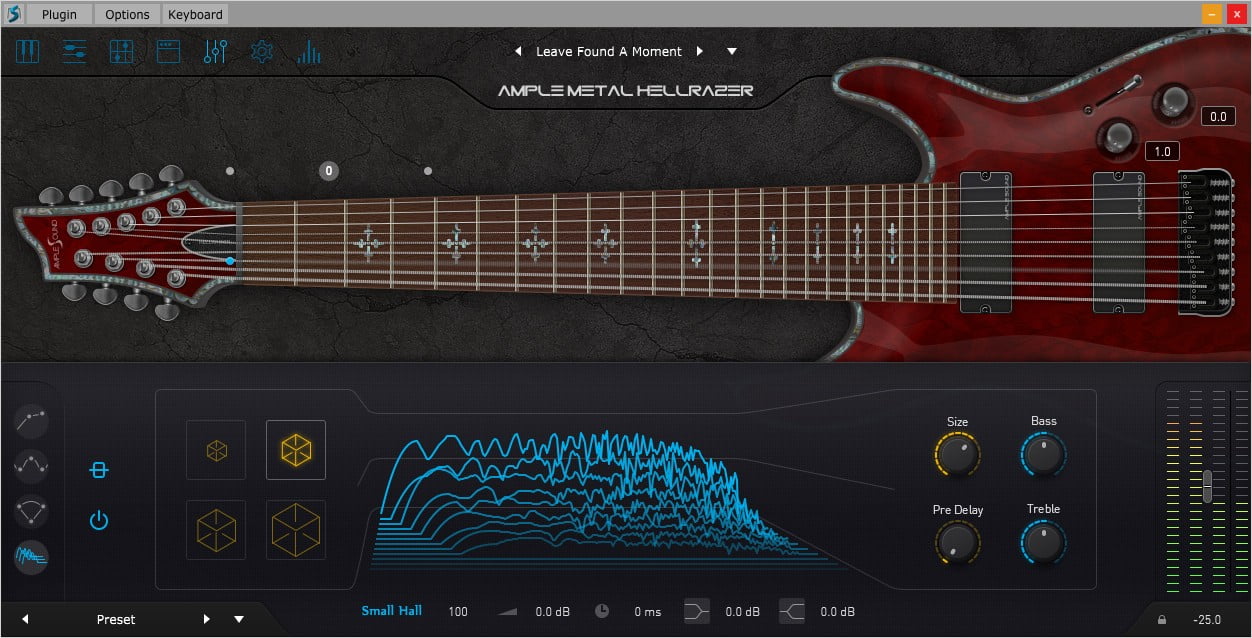Choose the largest cube room type

tap(296, 530)
